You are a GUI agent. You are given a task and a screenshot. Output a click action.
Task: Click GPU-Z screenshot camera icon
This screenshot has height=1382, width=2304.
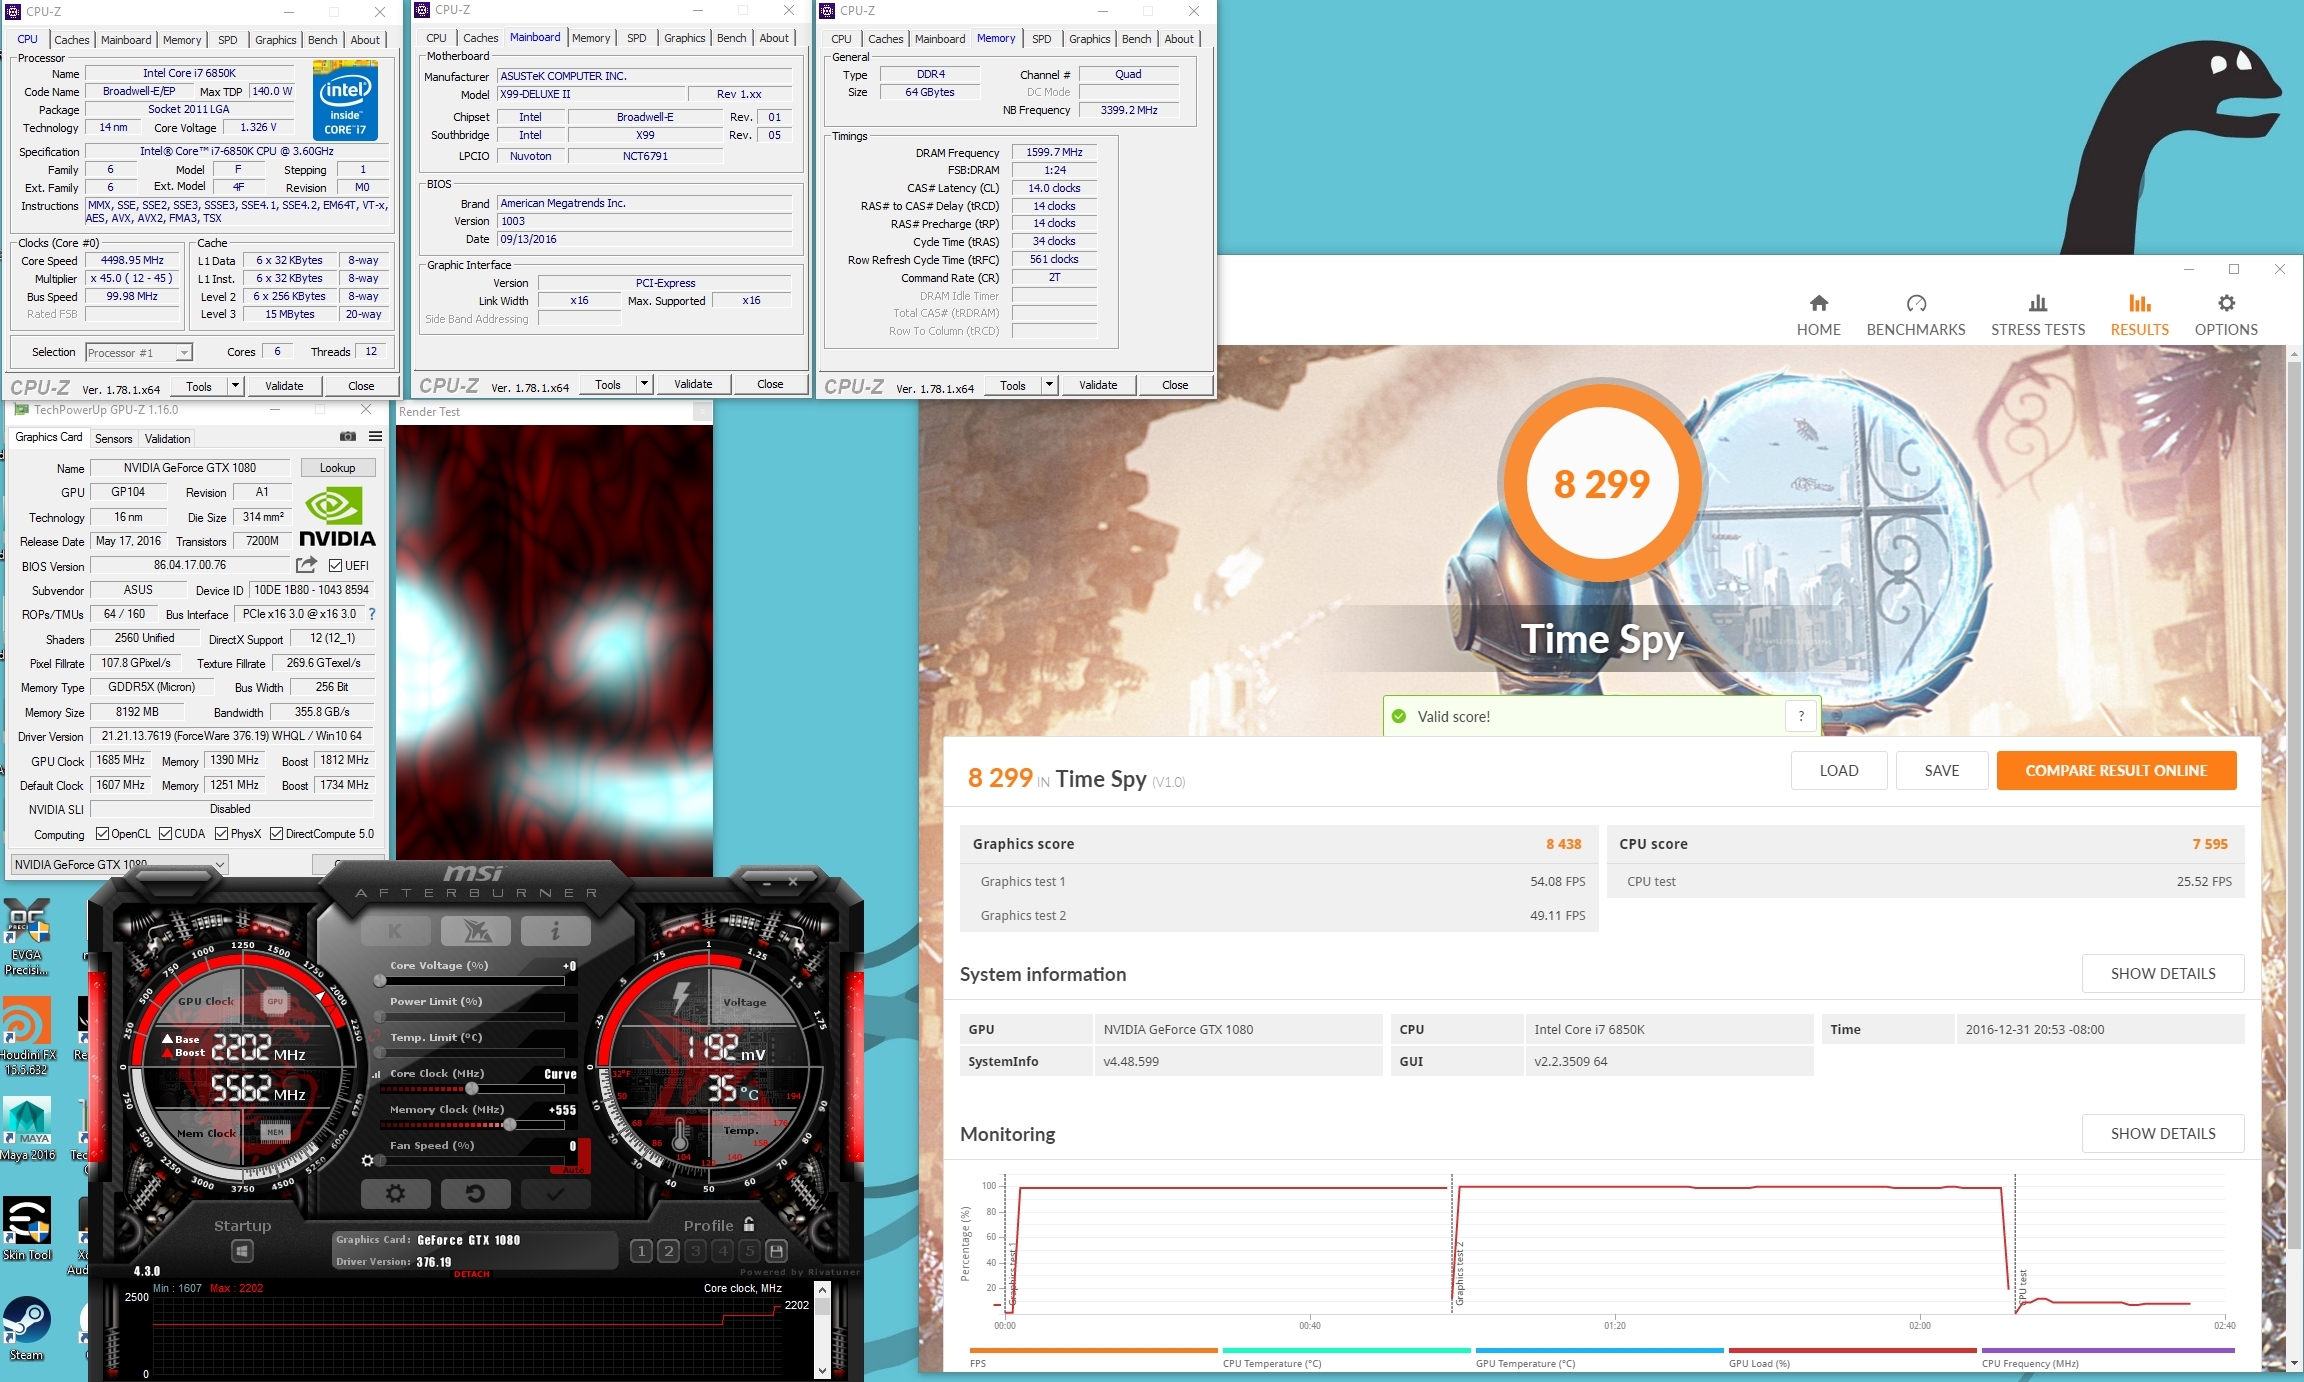click(347, 436)
